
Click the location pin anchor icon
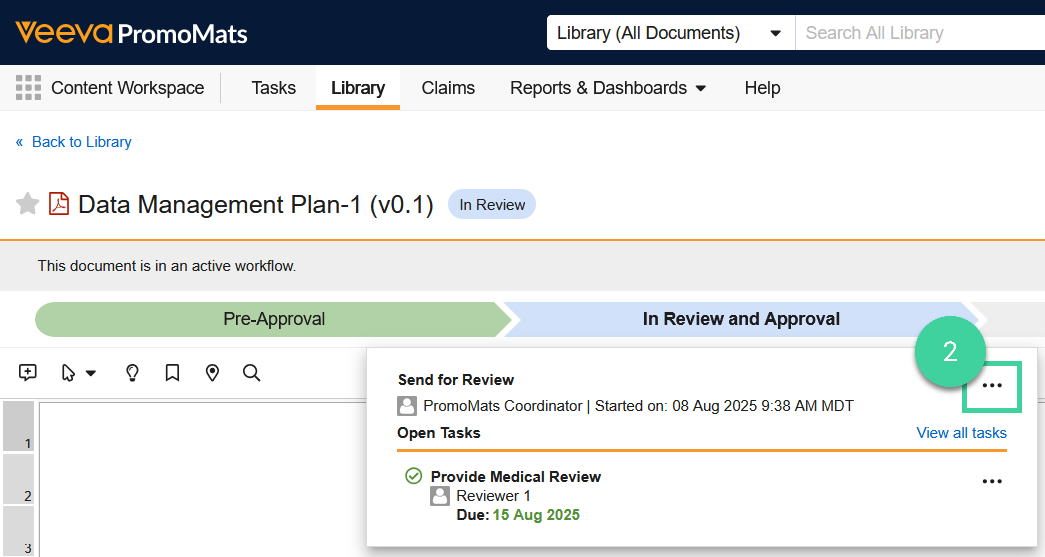(212, 373)
